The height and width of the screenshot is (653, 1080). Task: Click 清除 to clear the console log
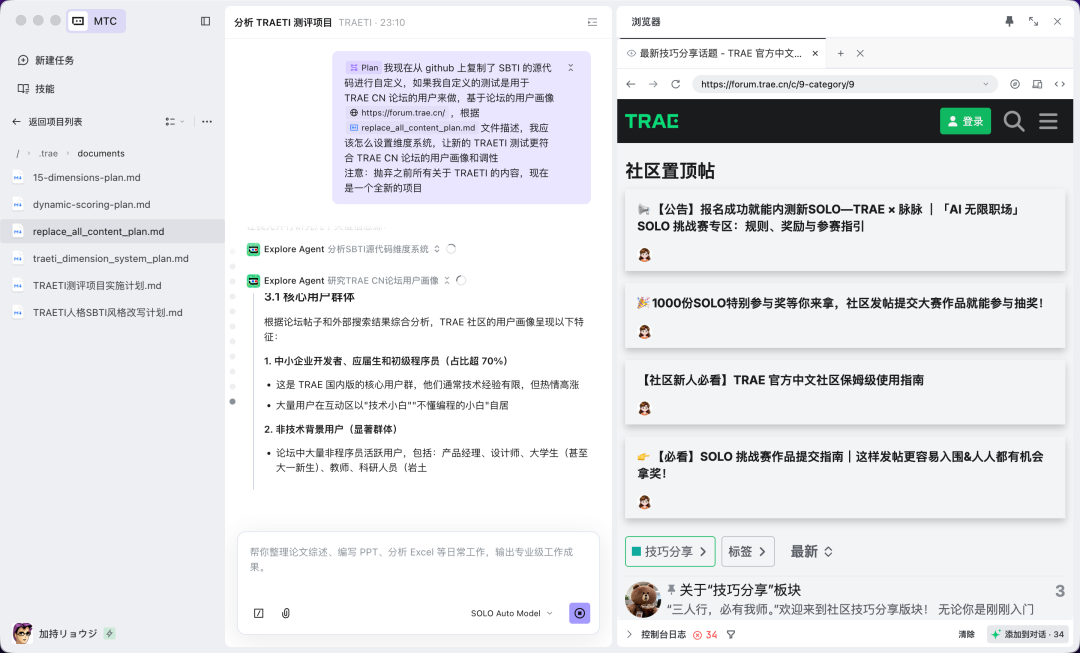(x=964, y=634)
